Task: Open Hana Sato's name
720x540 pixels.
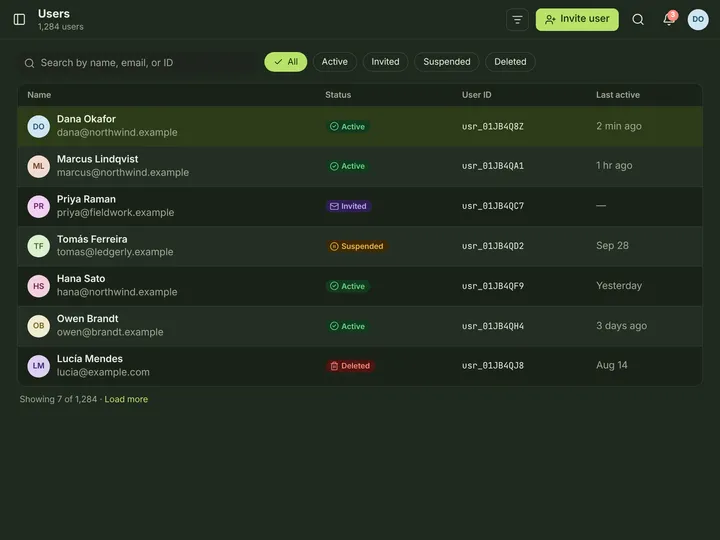Action: pos(81,279)
